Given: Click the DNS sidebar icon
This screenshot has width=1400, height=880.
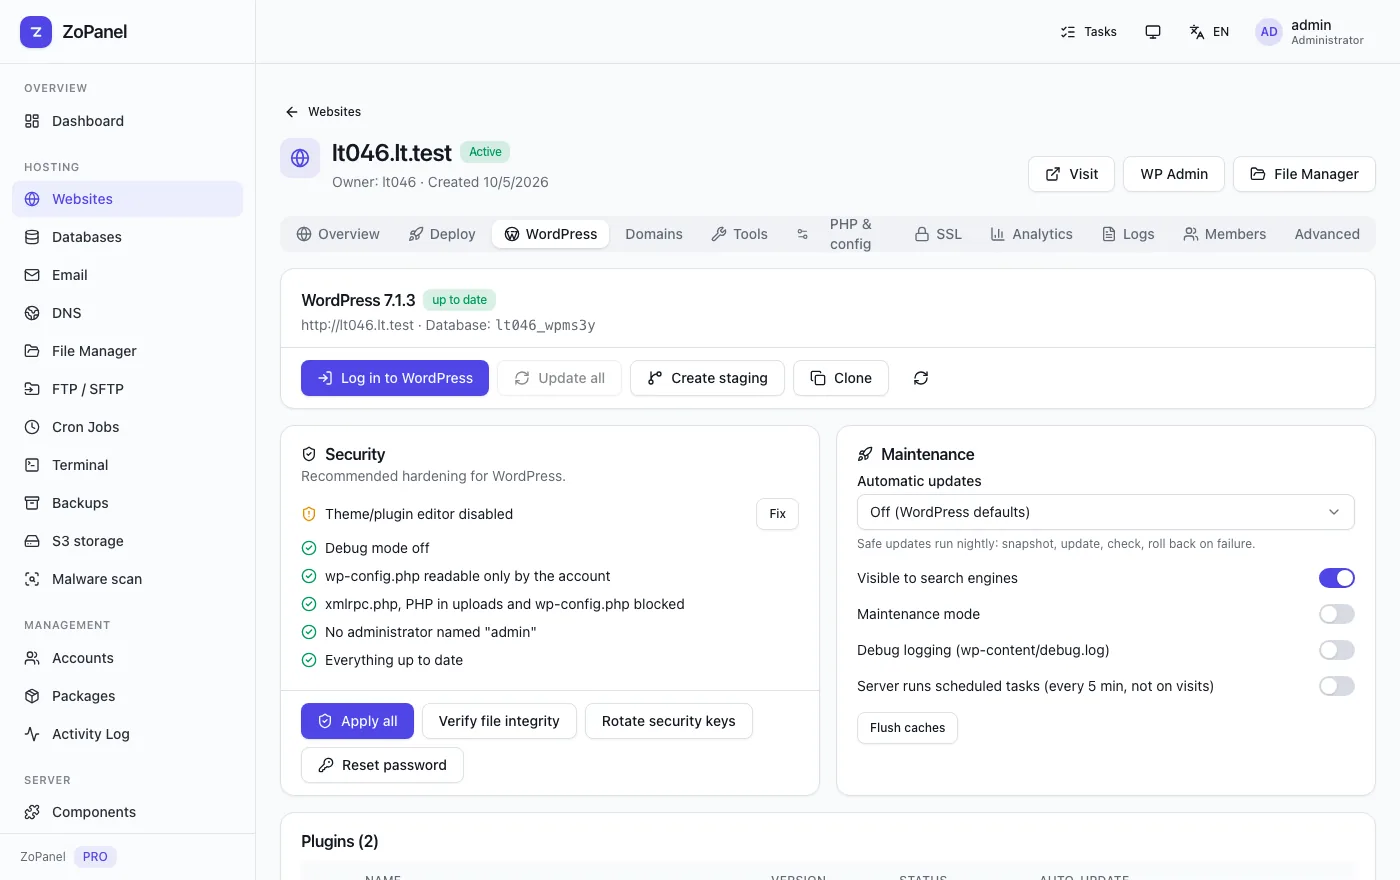Looking at the screenshot, I should click(32, 313).
